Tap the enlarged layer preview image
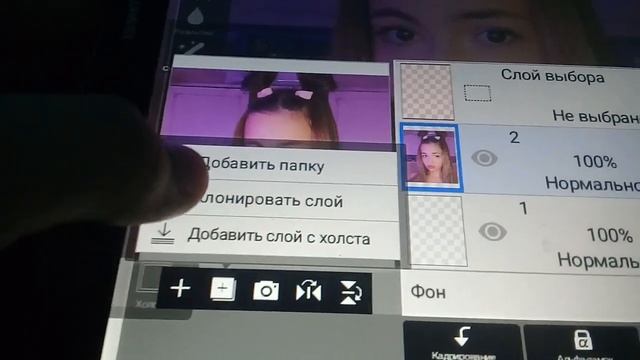The width and height of the screenshot is (640, 360). [x=276, y=107]
